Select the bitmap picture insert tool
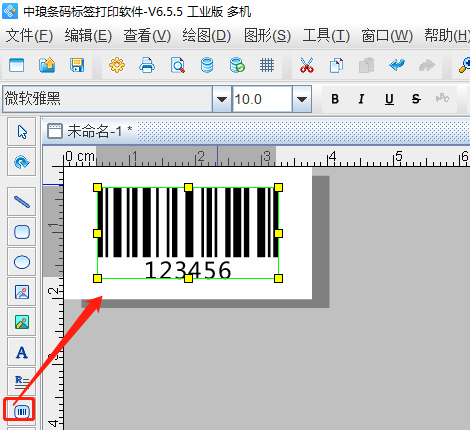This screenshot has width=470, height=430. click(22, 322)
